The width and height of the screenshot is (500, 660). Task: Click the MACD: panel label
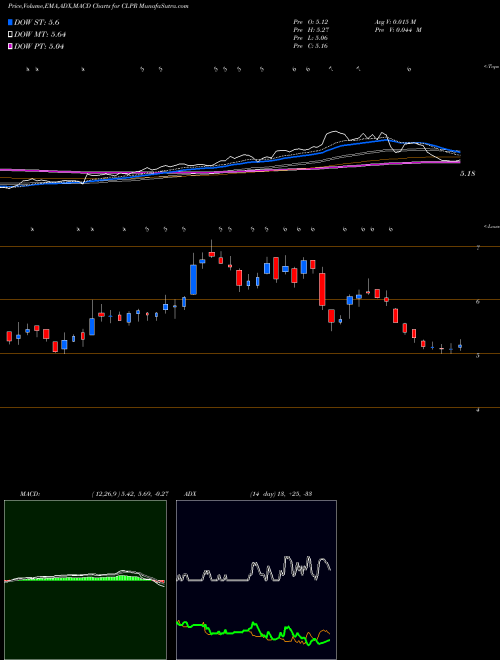(29, 494)
